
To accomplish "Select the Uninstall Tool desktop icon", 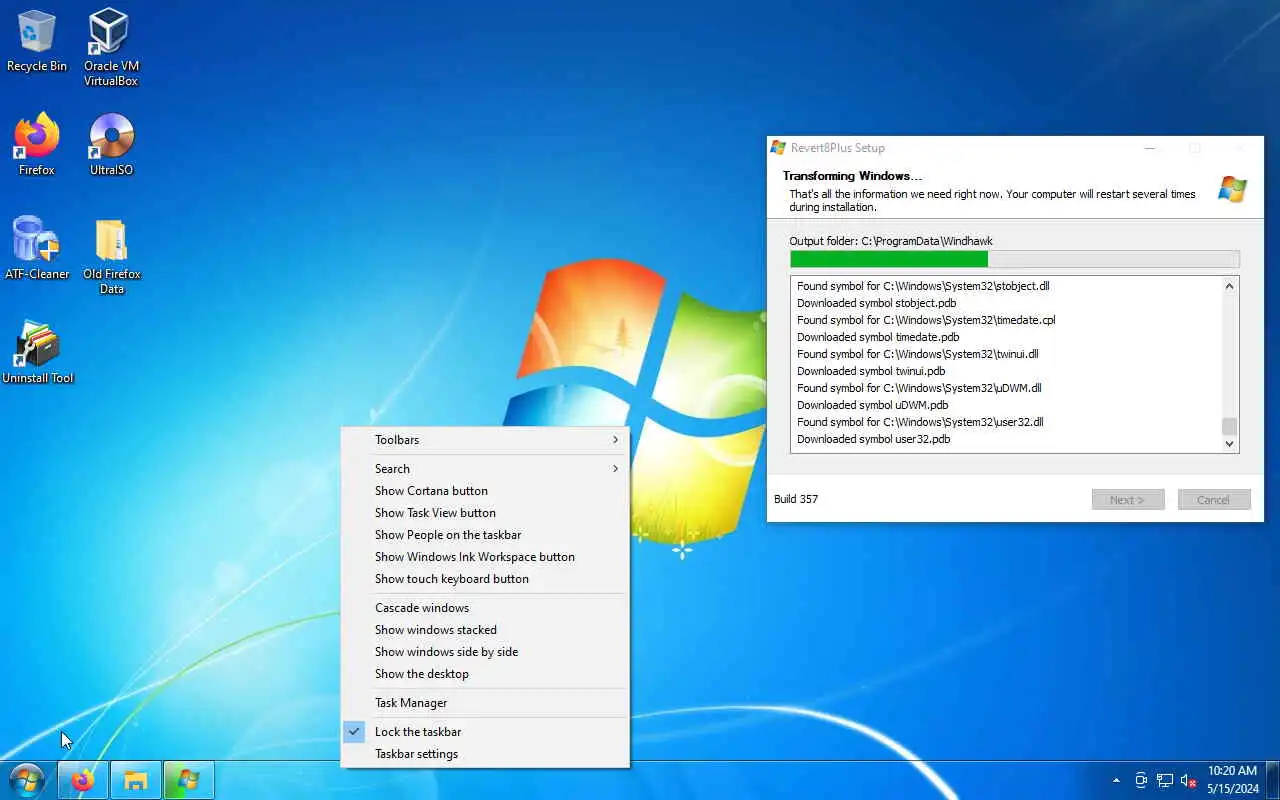I will click(37, 353).
